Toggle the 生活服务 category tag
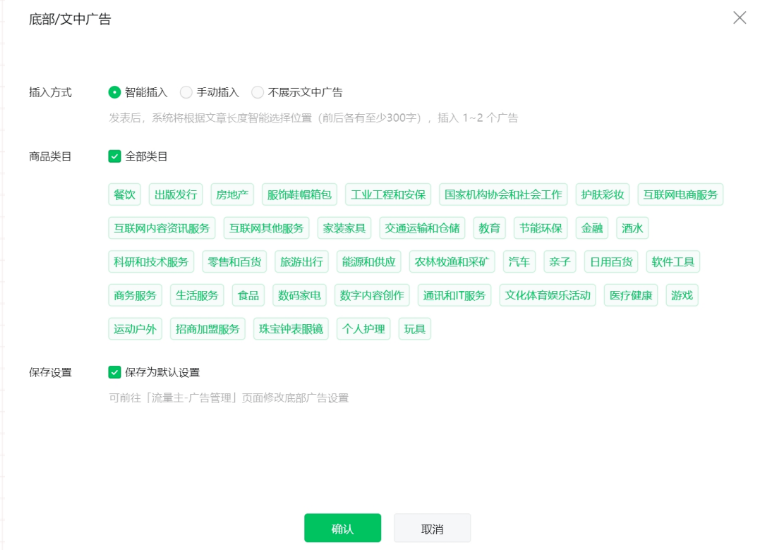 point(197,296)
